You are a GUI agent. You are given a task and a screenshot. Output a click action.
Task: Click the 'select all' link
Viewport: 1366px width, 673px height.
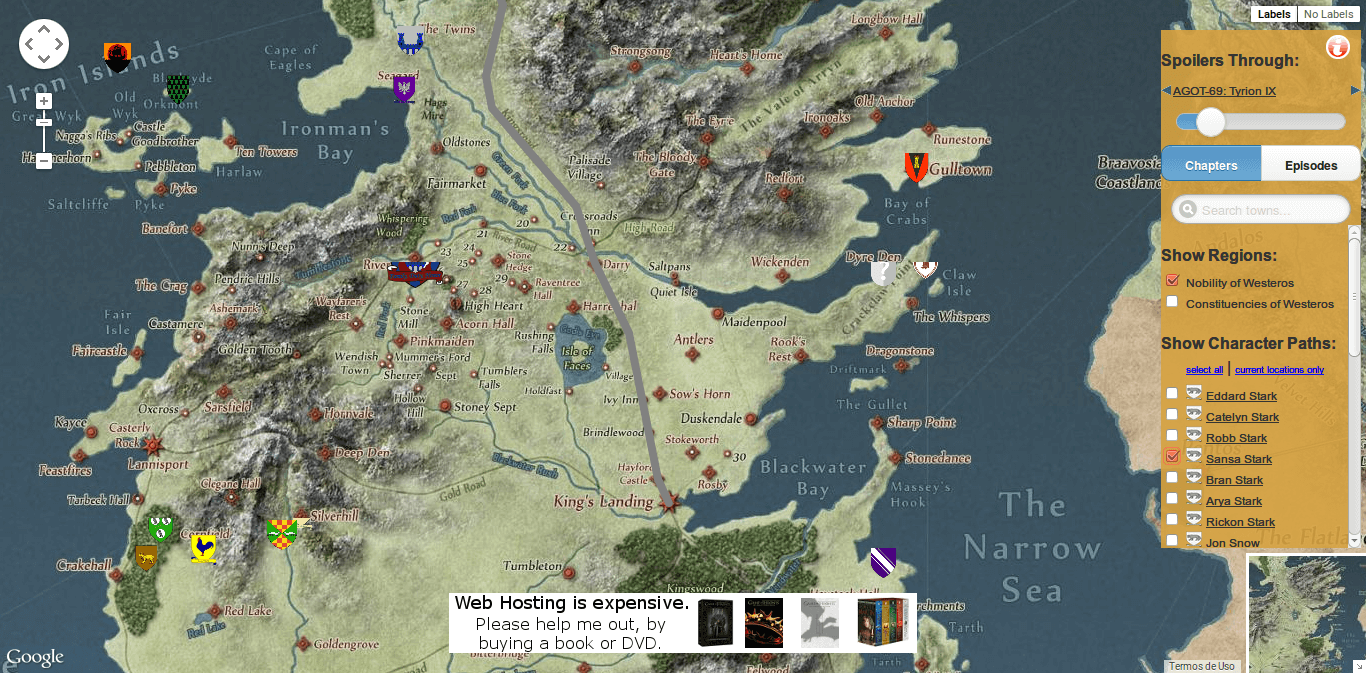coord(1204,370)
